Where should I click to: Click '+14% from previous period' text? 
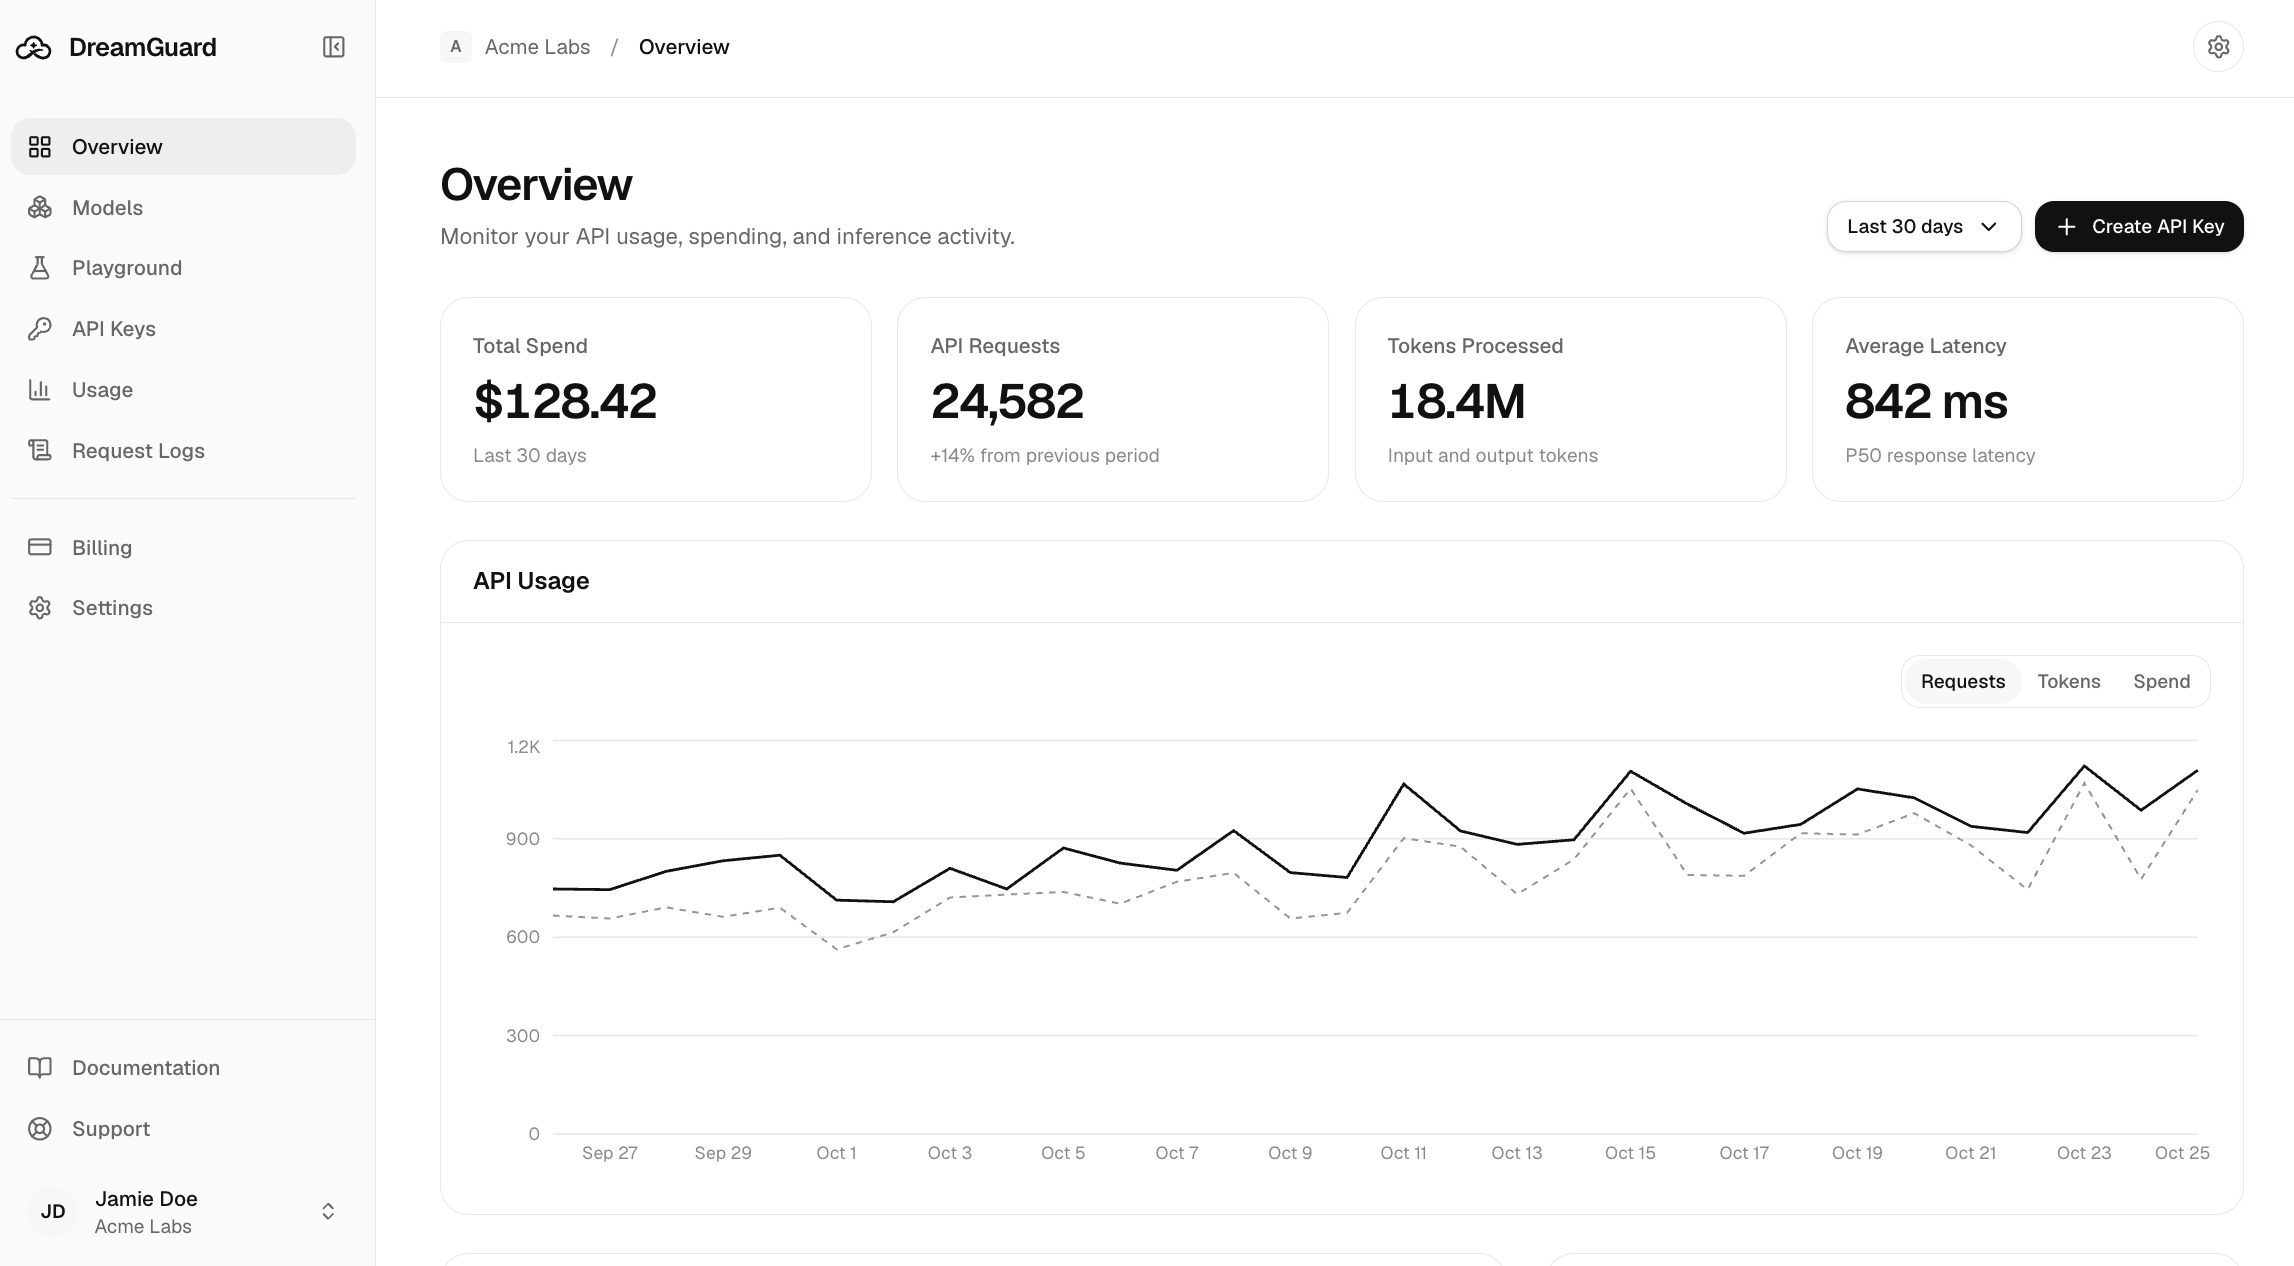[x=1045, y=456]
